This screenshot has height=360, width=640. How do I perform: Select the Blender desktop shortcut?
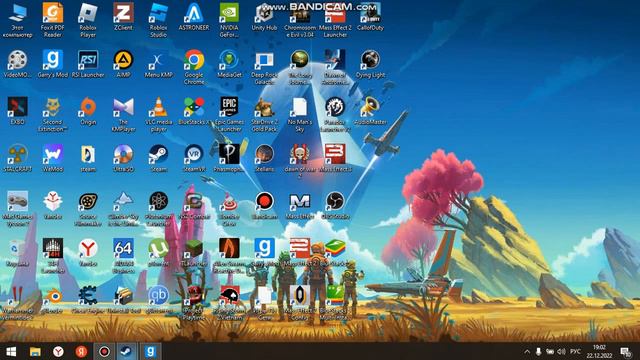[x=53, y=299]
